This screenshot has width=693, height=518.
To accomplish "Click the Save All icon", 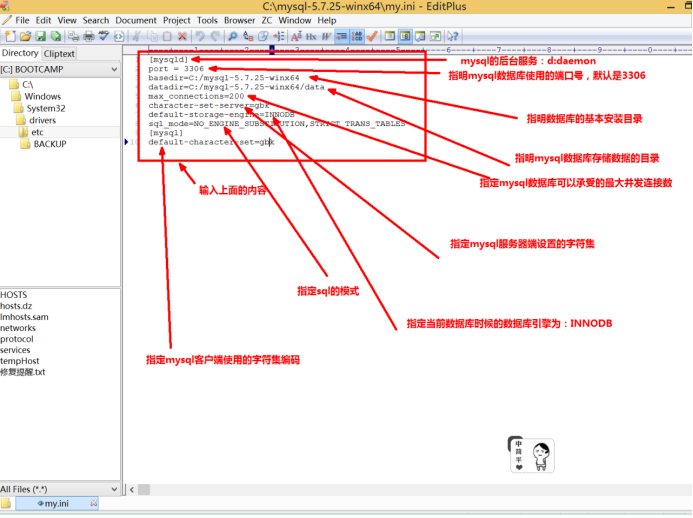I will [x=56, y=36].
